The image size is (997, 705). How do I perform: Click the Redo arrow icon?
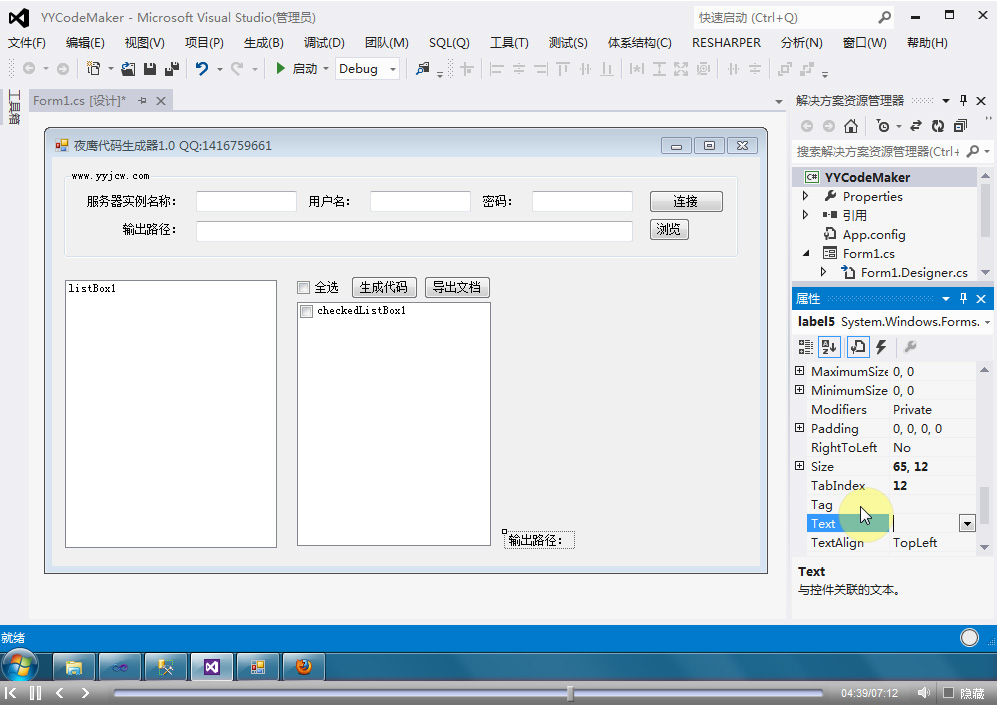click(x=237, y=68)
